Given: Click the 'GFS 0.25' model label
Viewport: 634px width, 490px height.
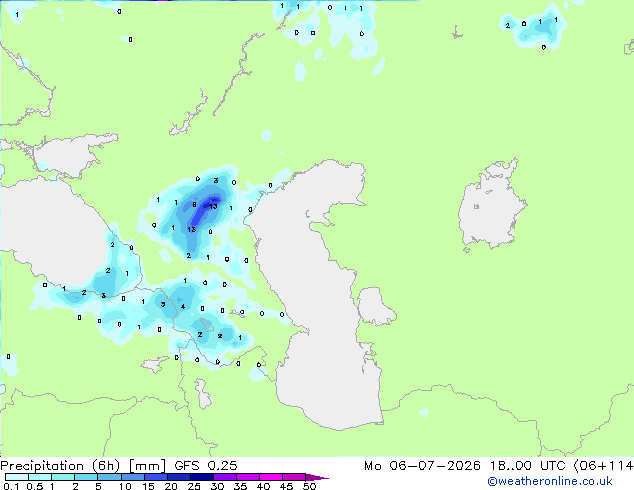Looking at the screenshot, I should point(206,466).
